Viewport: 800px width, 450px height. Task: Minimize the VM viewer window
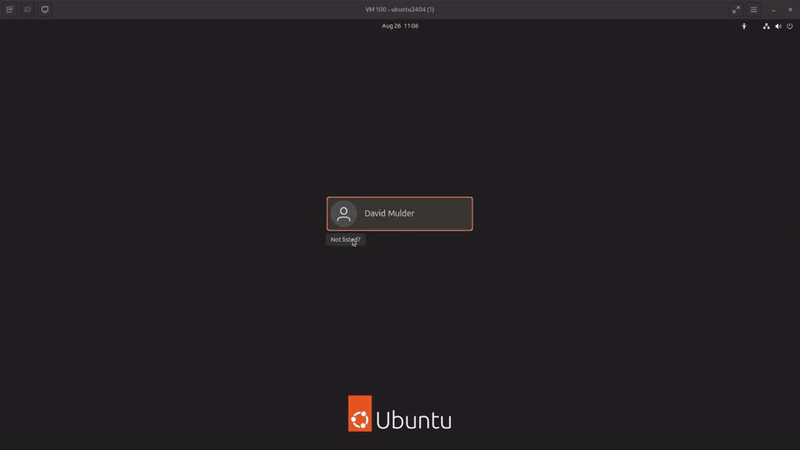tap(773, 9)
